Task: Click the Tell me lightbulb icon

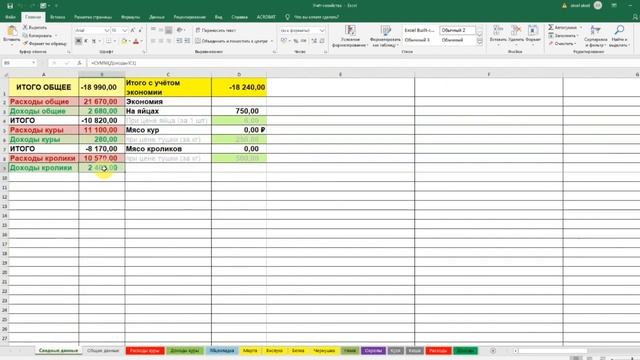Action: [287, 17]
